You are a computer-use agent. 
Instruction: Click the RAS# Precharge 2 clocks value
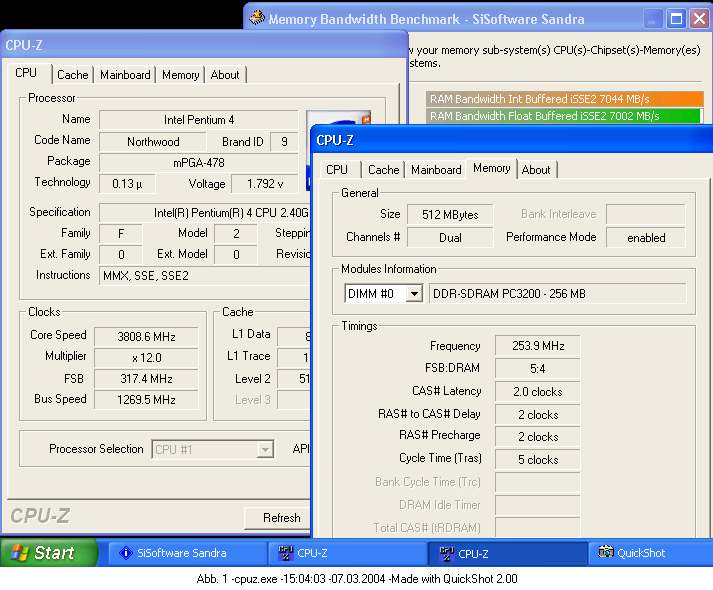(537, 437)
